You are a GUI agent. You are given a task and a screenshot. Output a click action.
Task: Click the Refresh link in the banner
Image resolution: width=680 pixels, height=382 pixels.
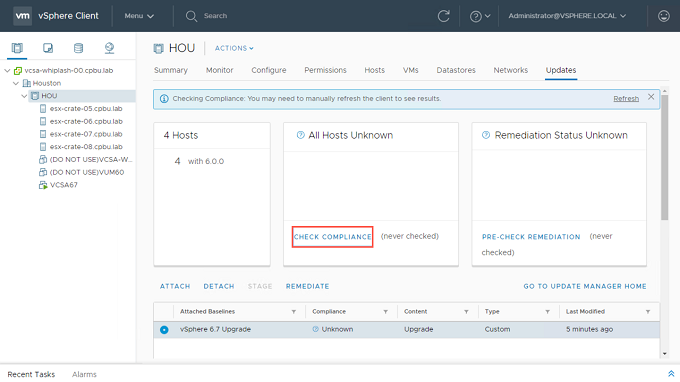point(626,99)
